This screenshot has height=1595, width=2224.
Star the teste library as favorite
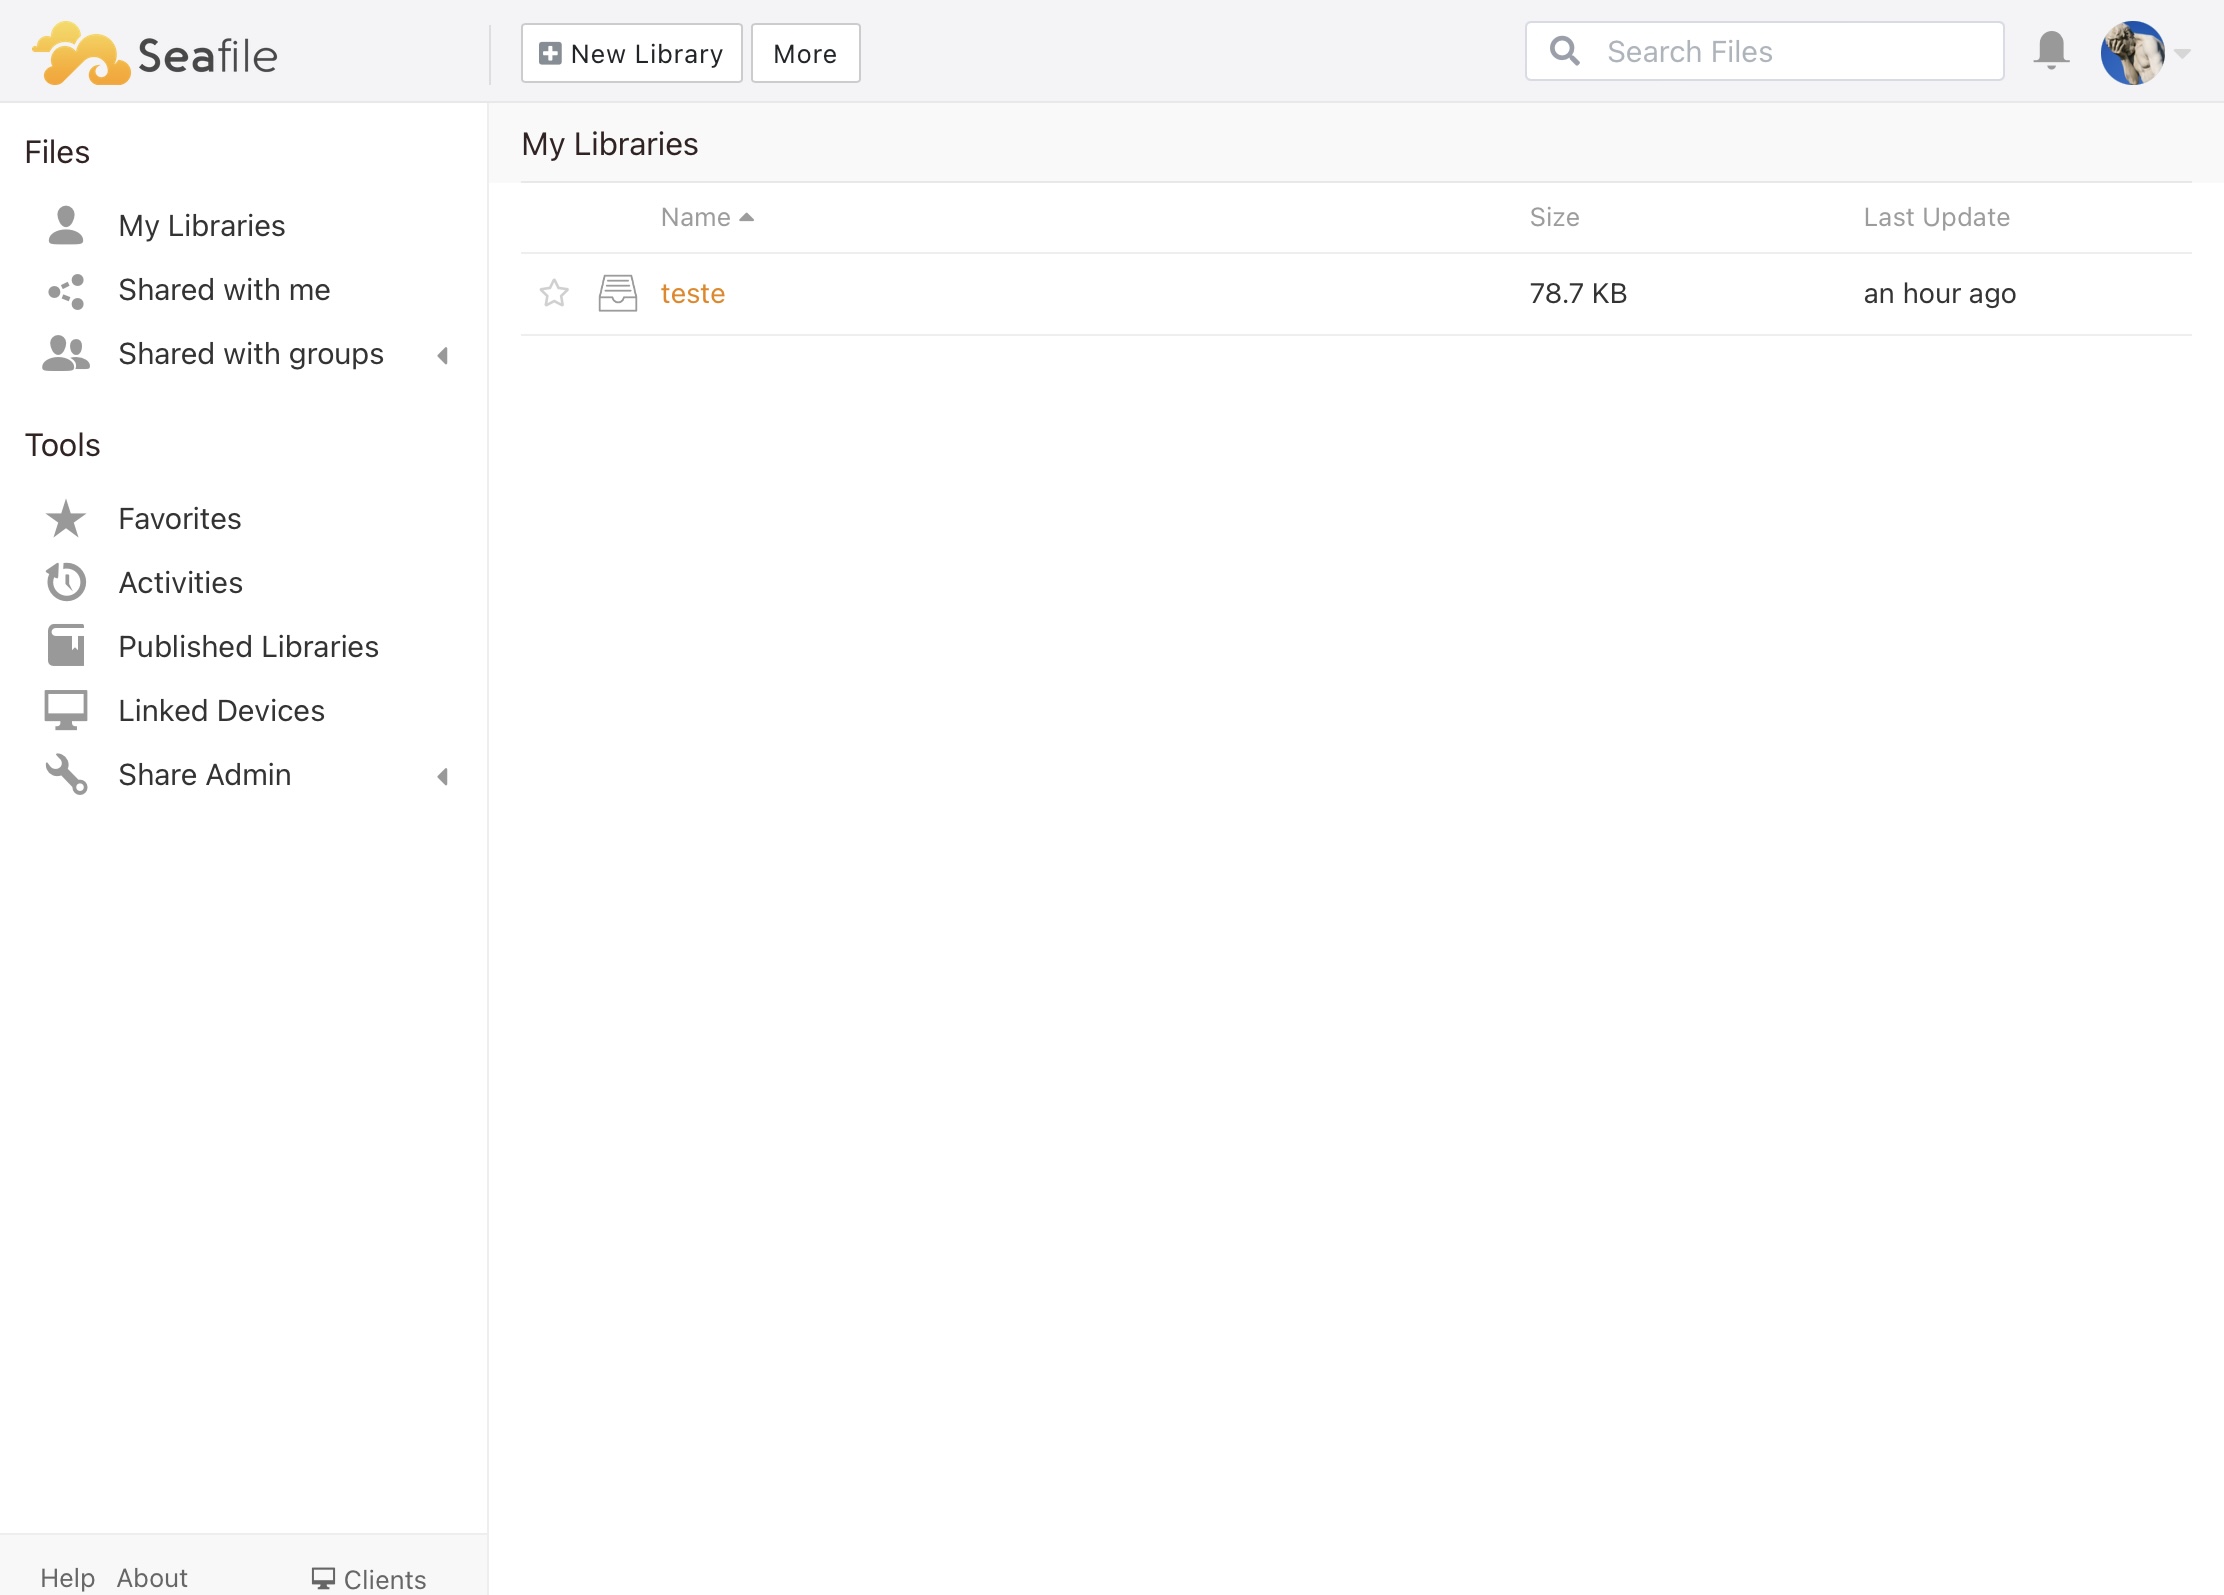(x=554, y=293)
